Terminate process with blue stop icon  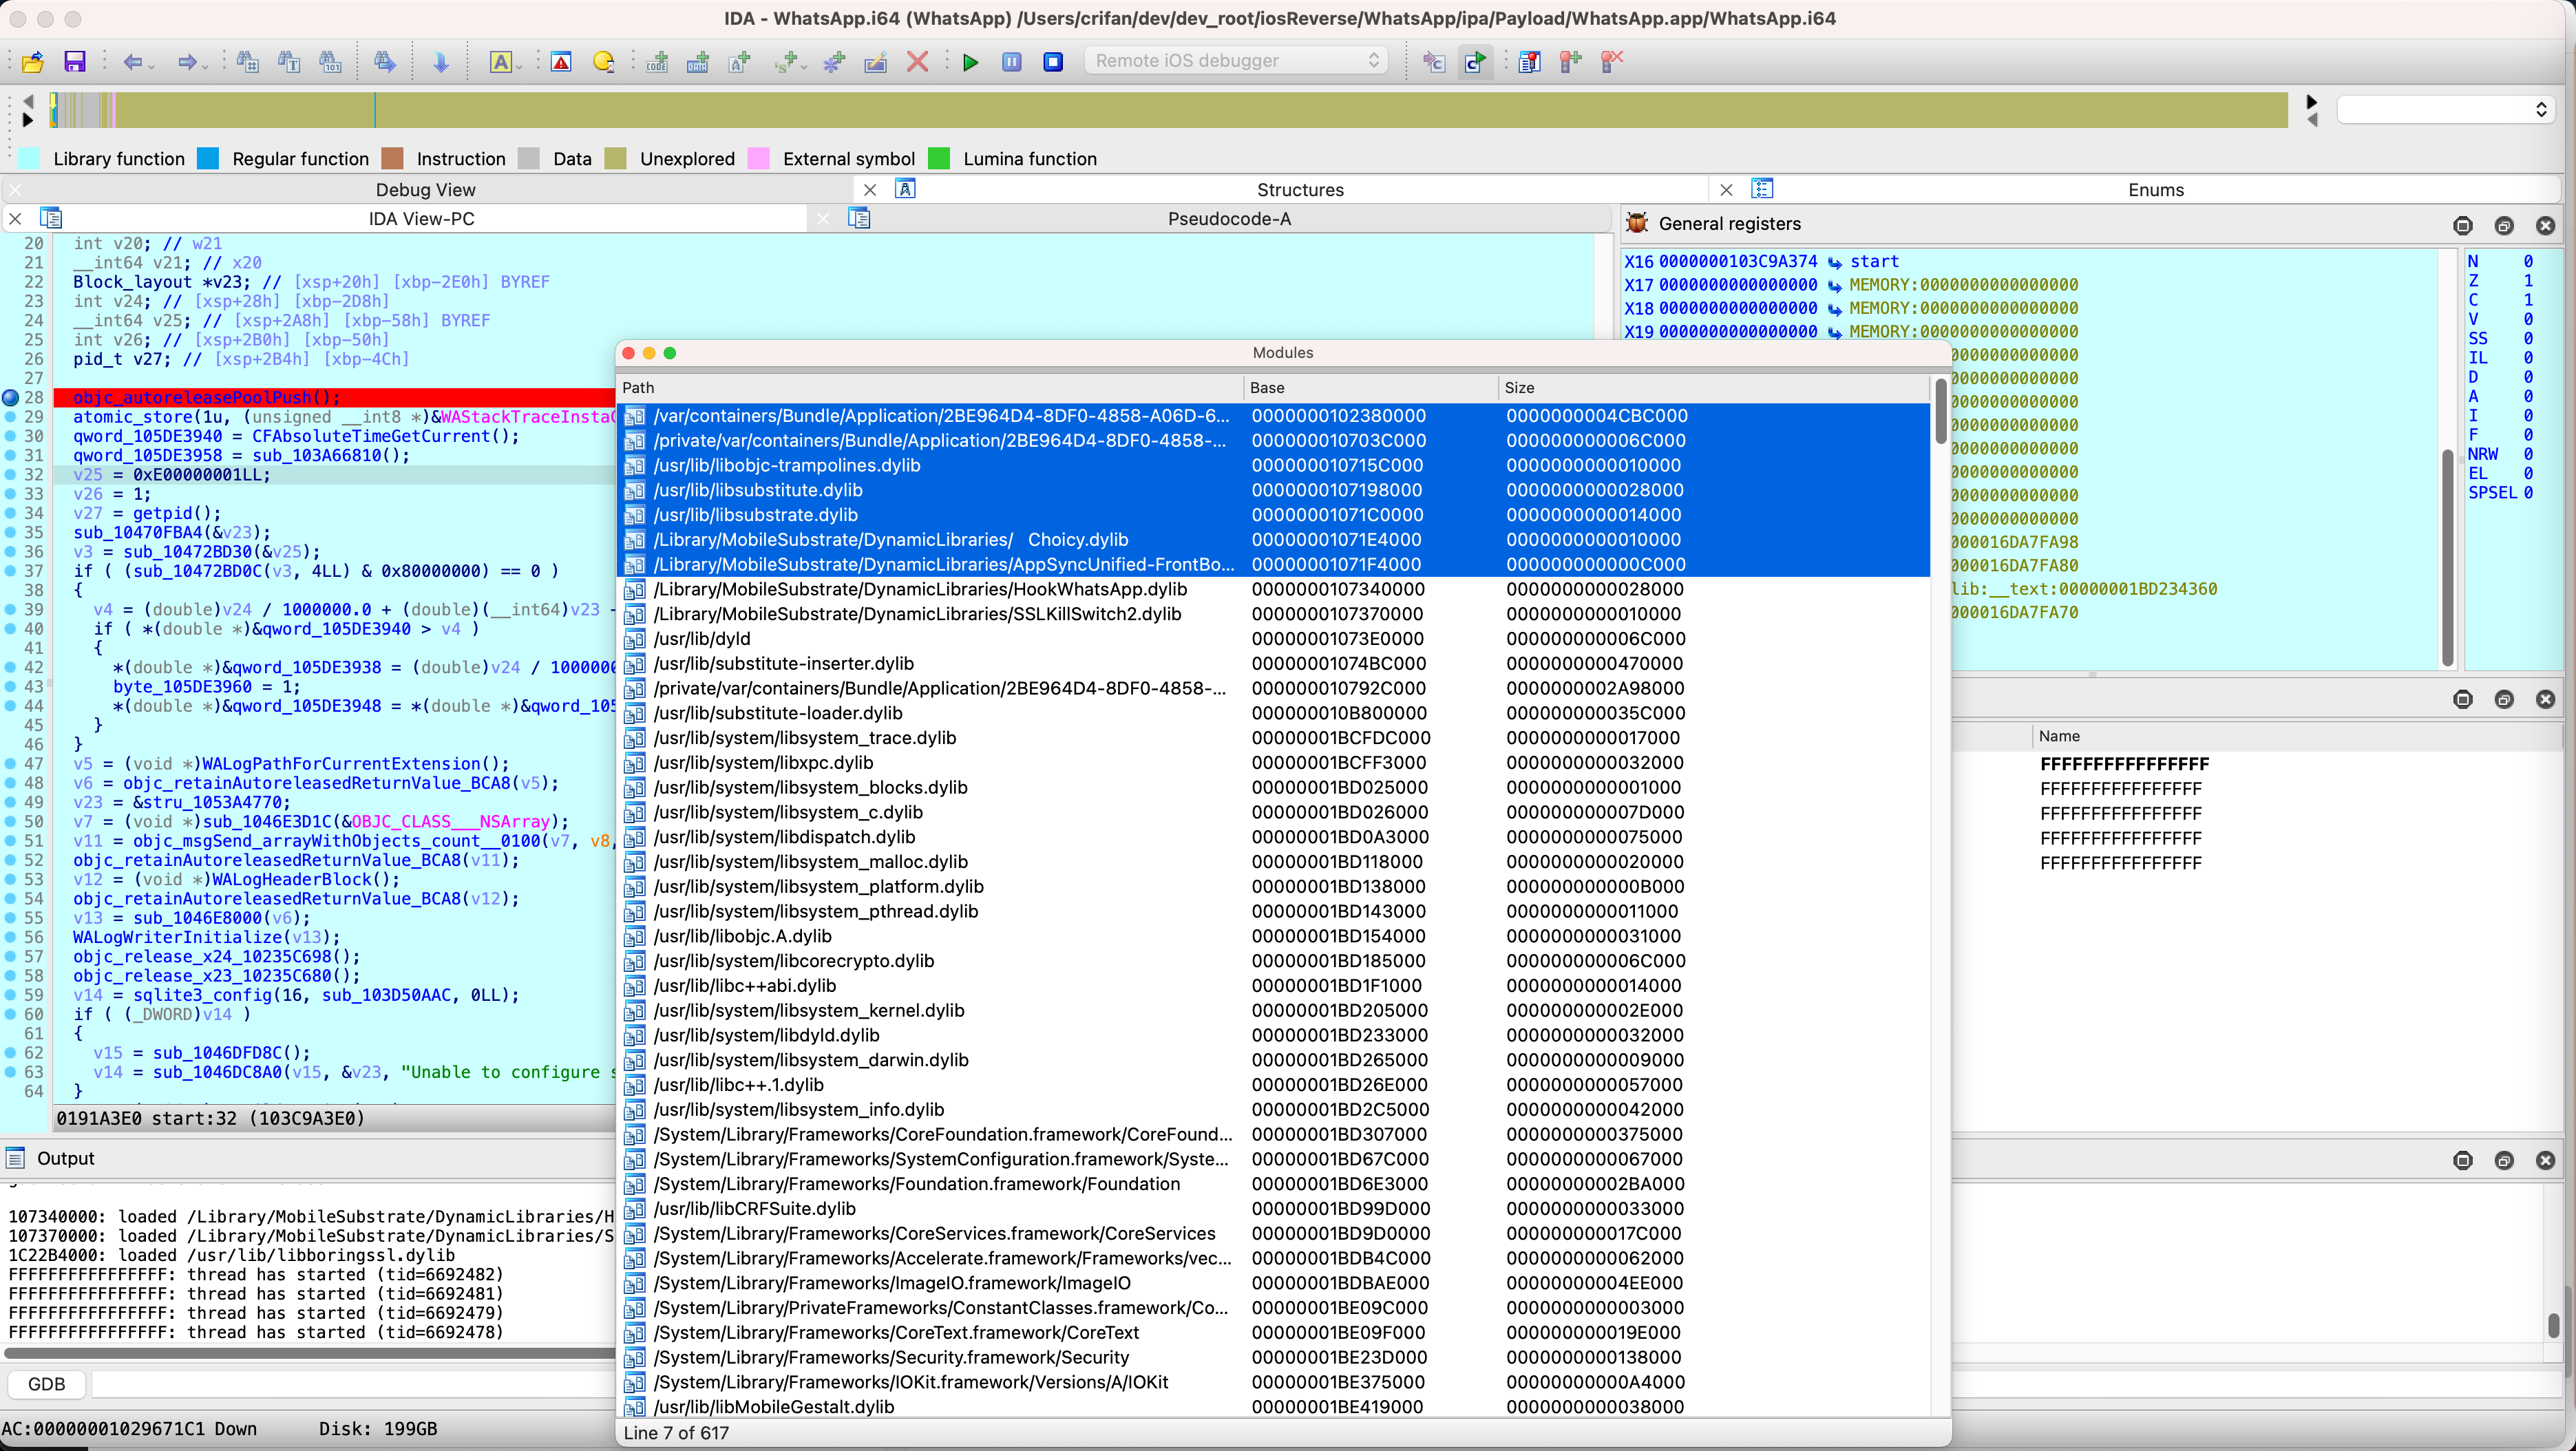click(x=1053, y=62)
